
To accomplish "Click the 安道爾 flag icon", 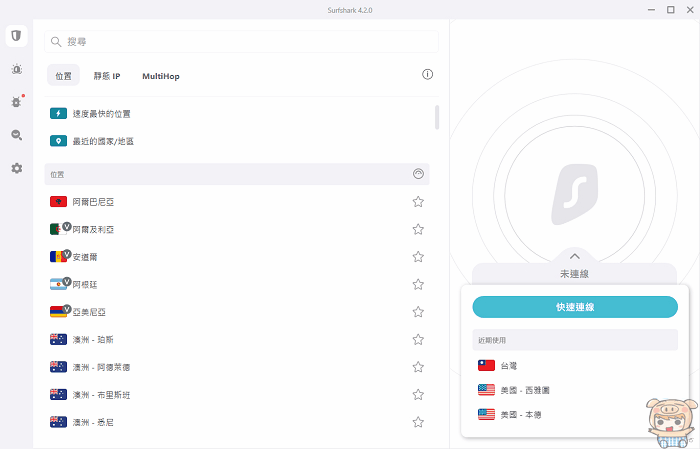I will (x=58, y=257).
